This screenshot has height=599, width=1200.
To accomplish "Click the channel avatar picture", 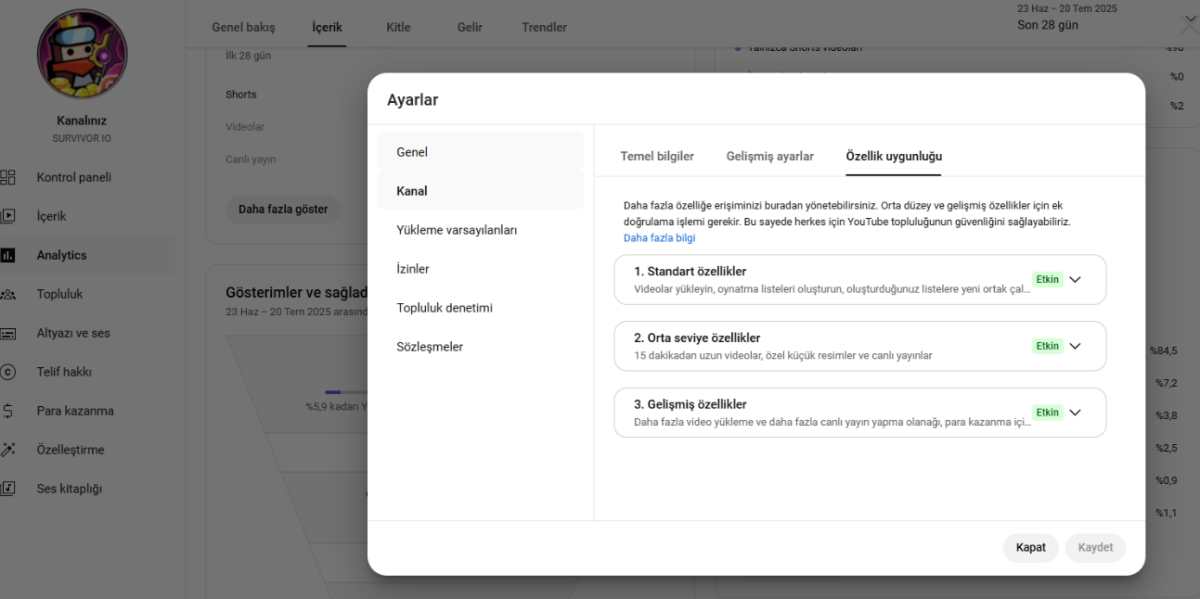I will (81, 55).
